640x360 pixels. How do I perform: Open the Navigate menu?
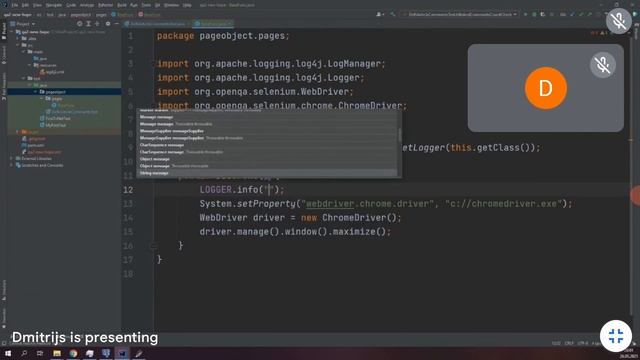53,5
